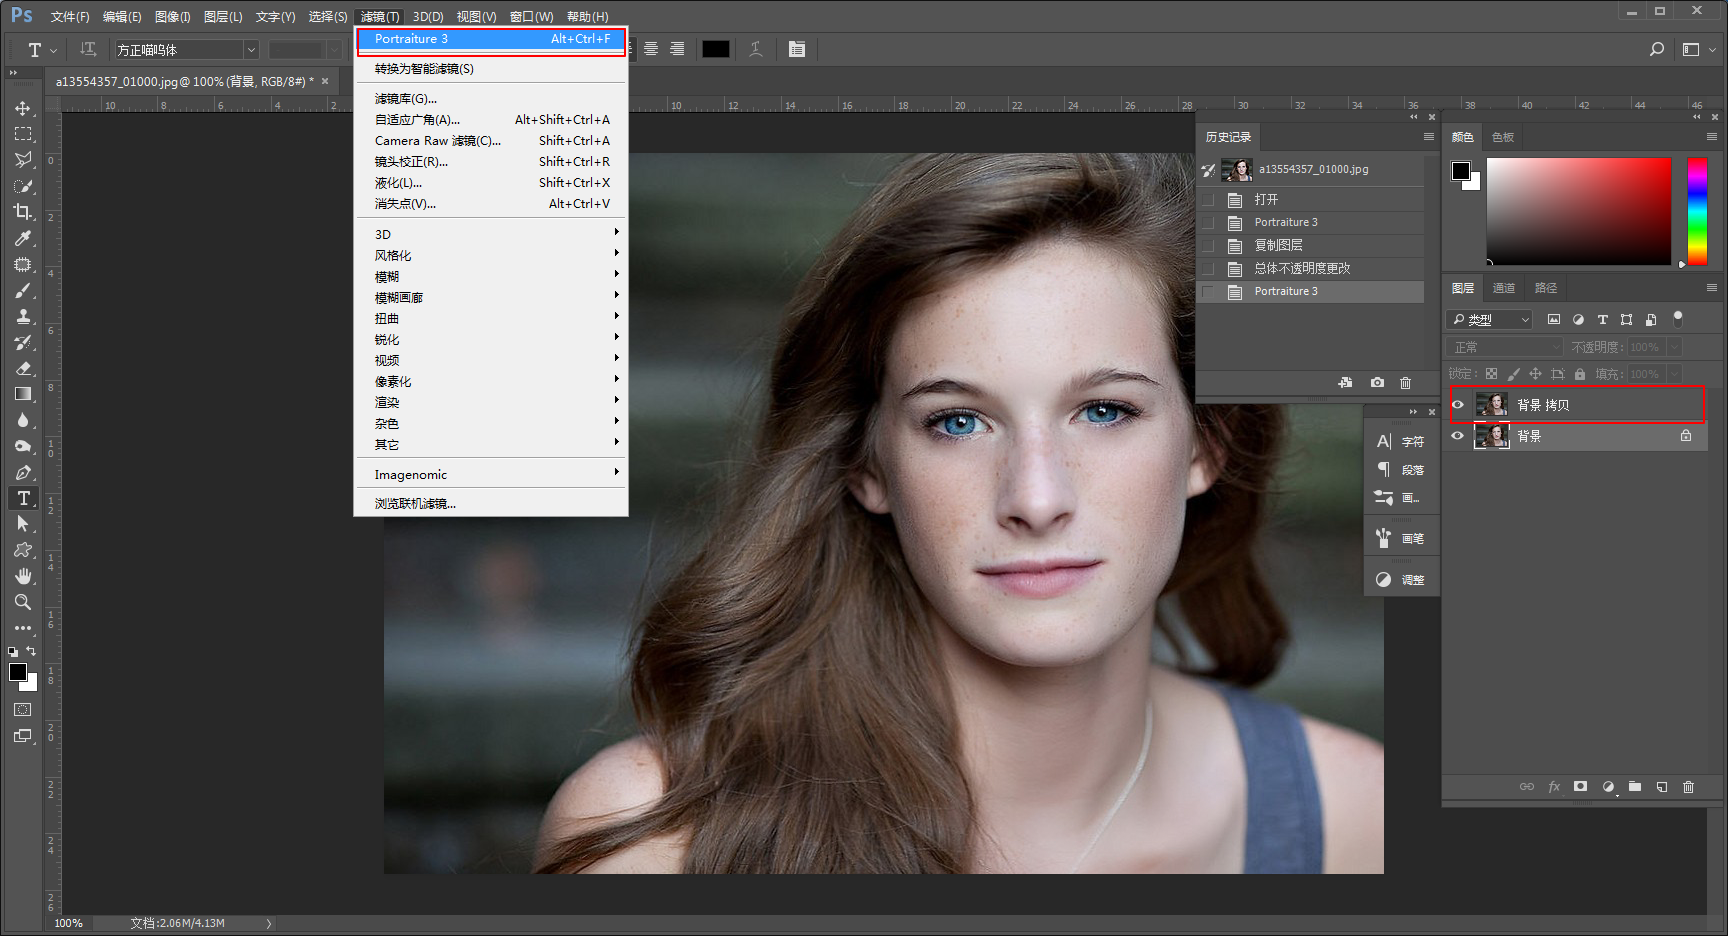Open the 填充 fill dropdown arrow
1728x936 pixels.
[x=1673, y=374]
